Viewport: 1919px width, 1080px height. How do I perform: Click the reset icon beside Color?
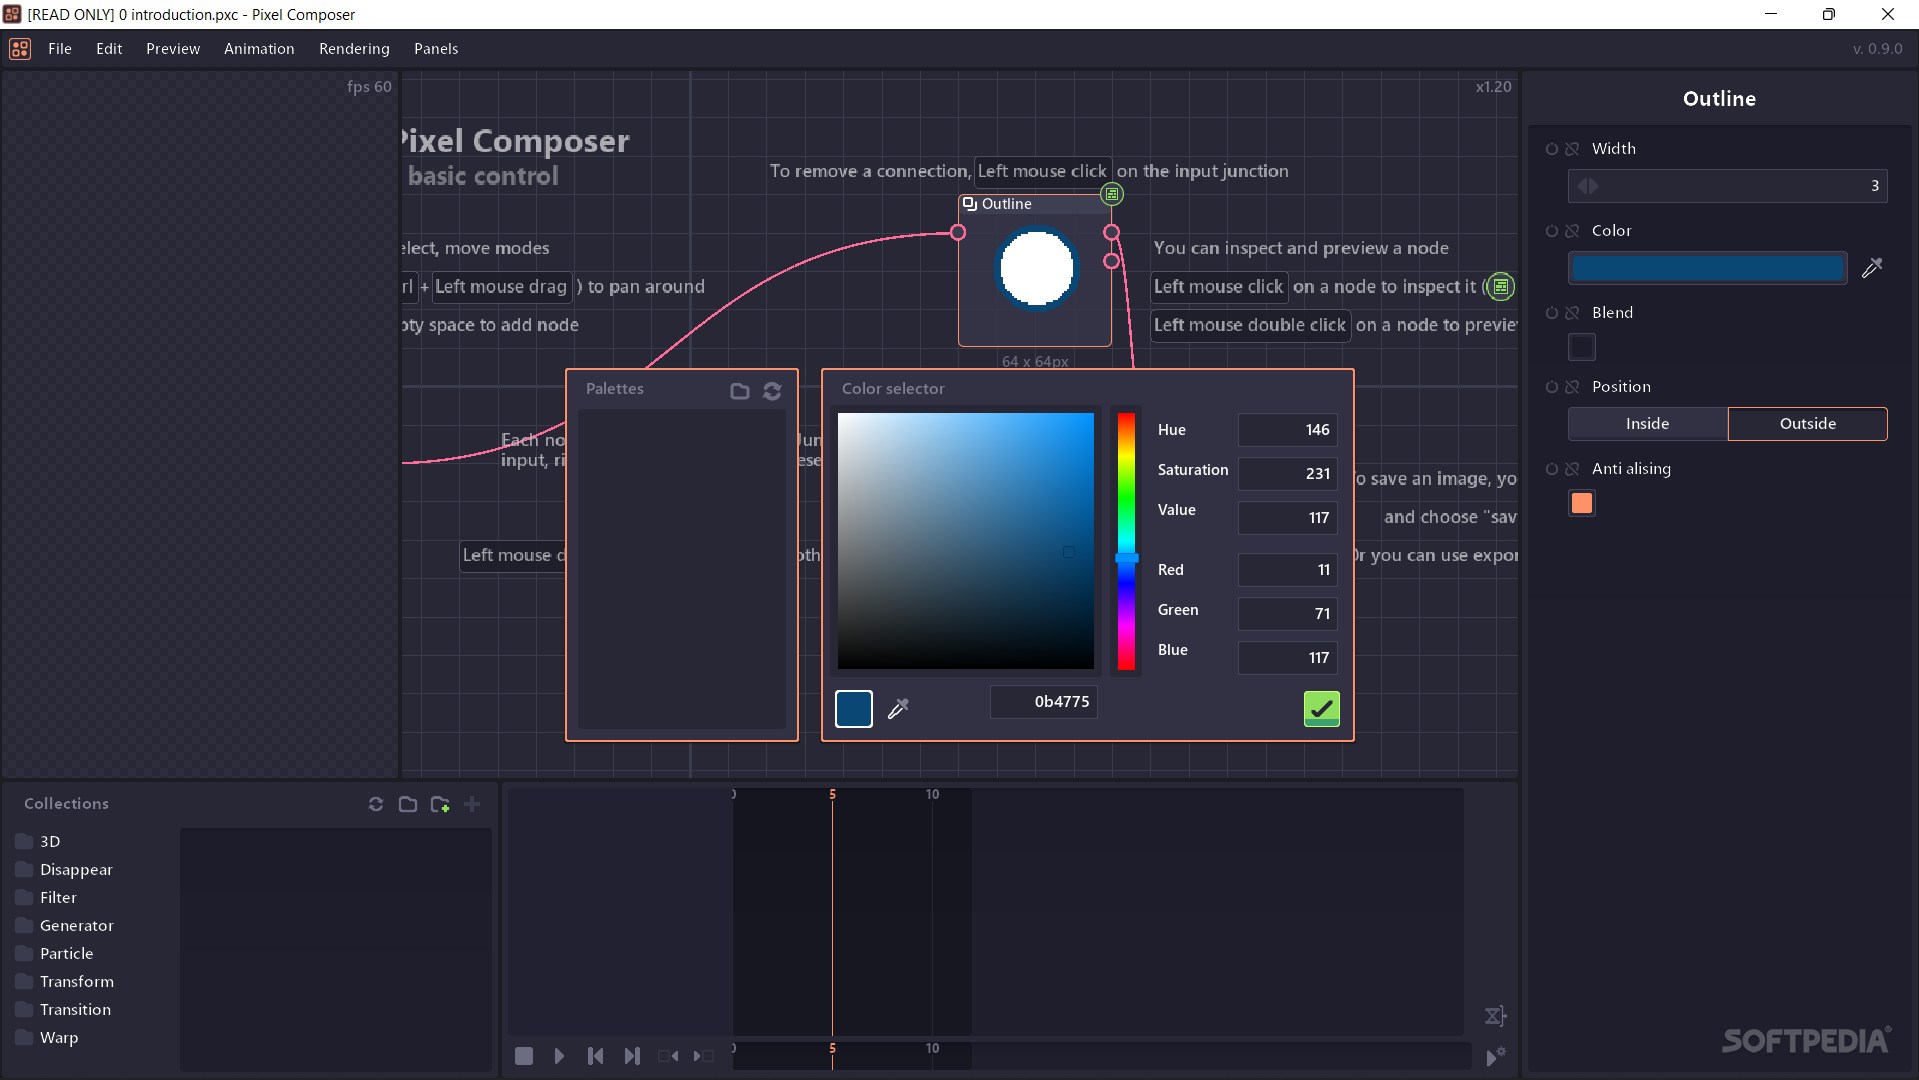tap(1552, 231)
